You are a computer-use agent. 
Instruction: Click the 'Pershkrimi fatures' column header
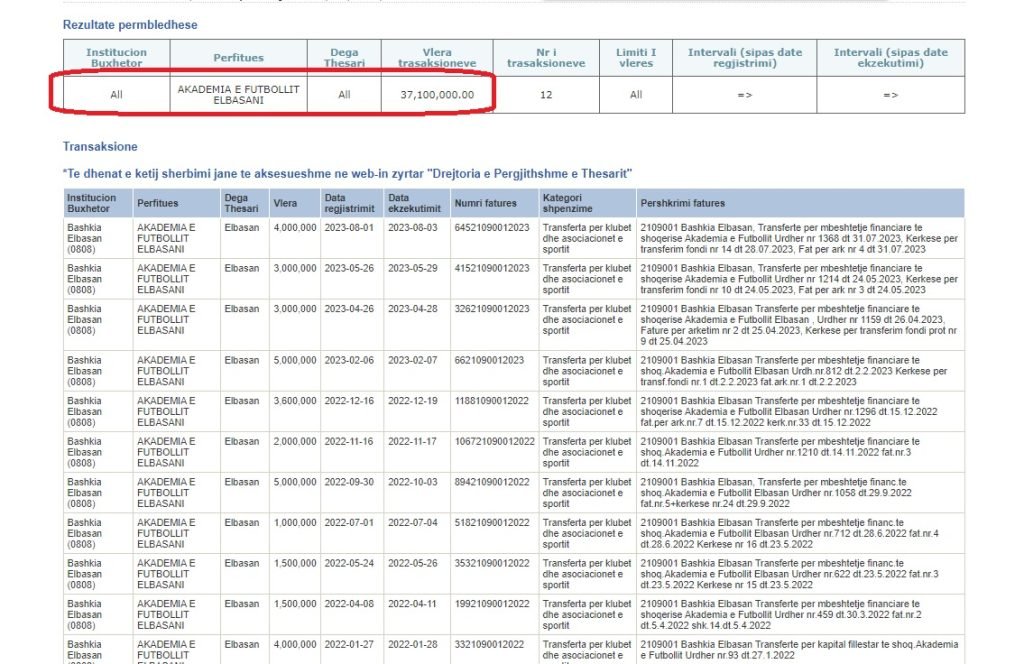click(x=683, y=203)
